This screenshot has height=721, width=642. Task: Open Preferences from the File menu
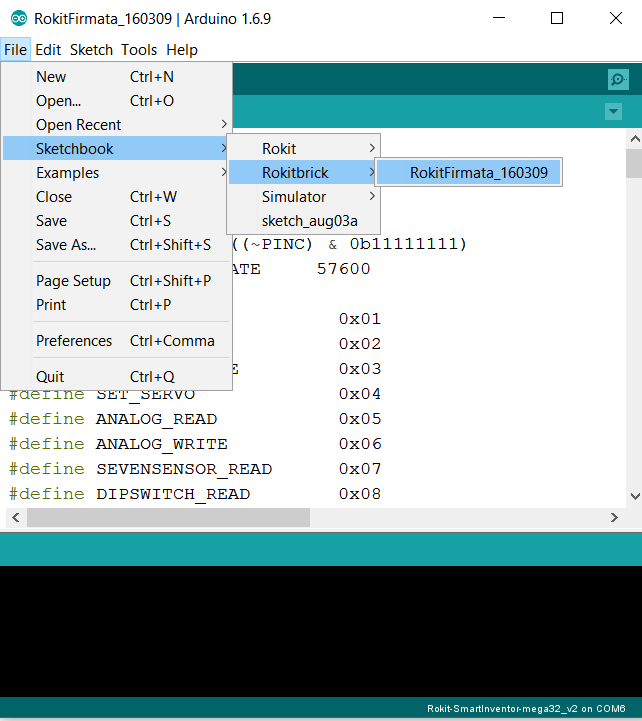point(117,341)
